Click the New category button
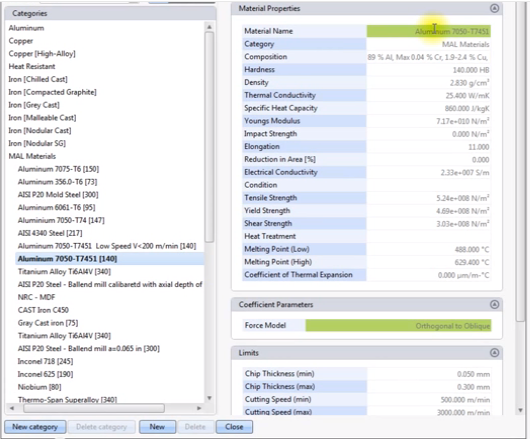 click(35, 427)
